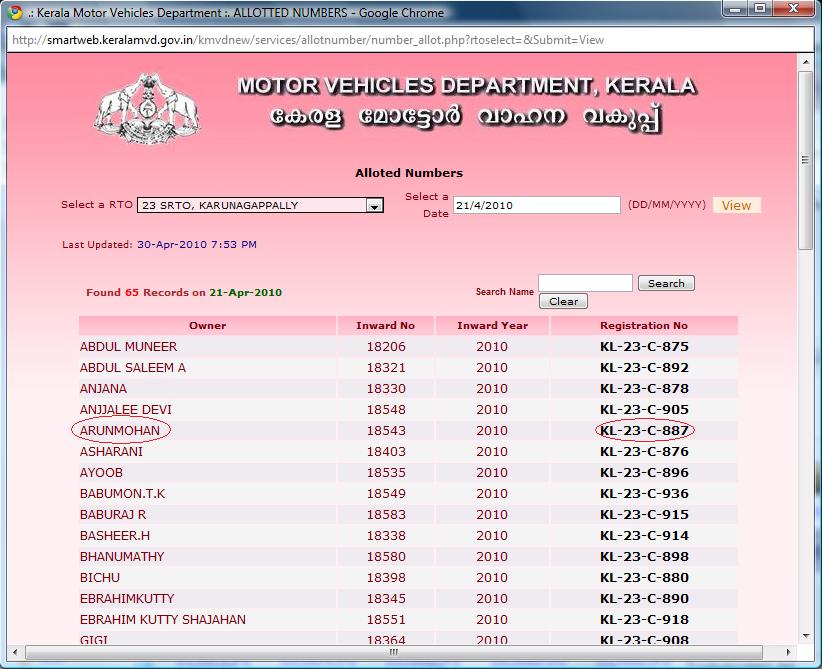This screenshot has height=669, width=822.
Task: Click registration number KL-23-C-880
Action: coord(644,577)
